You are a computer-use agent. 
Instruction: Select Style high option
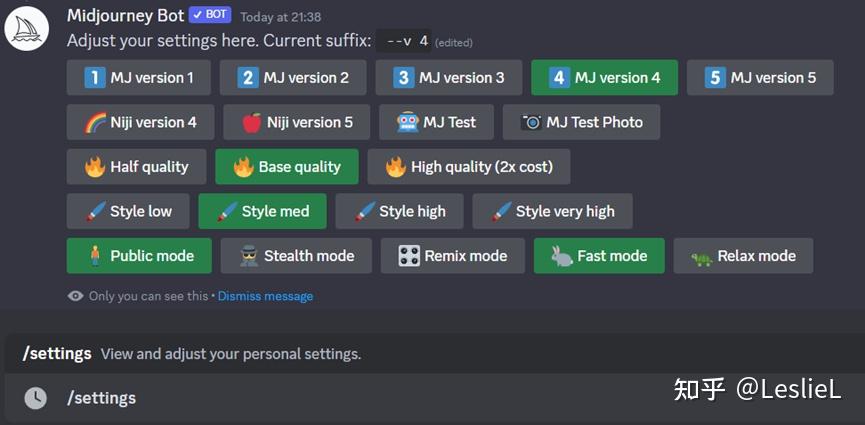[399, 211]
